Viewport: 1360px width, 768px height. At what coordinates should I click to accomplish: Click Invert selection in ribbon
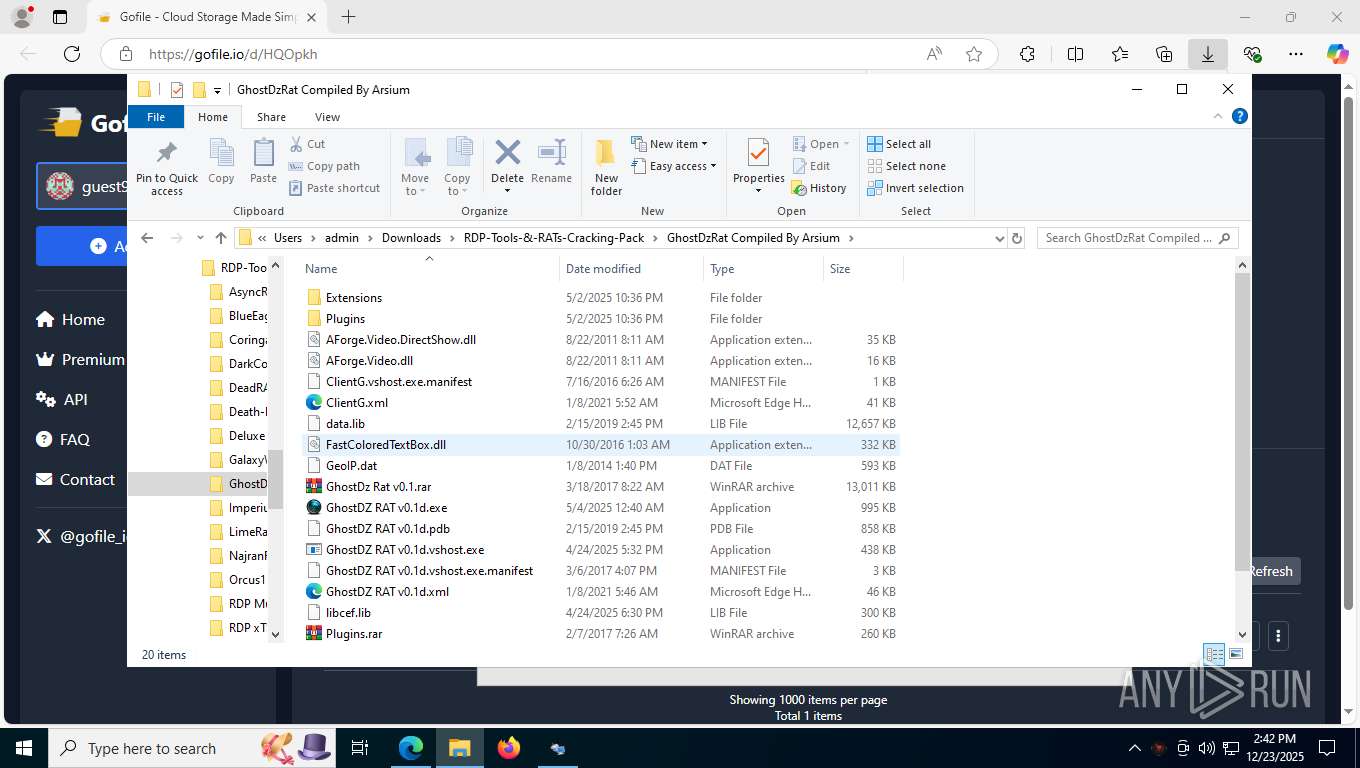[x=915, y=188]
